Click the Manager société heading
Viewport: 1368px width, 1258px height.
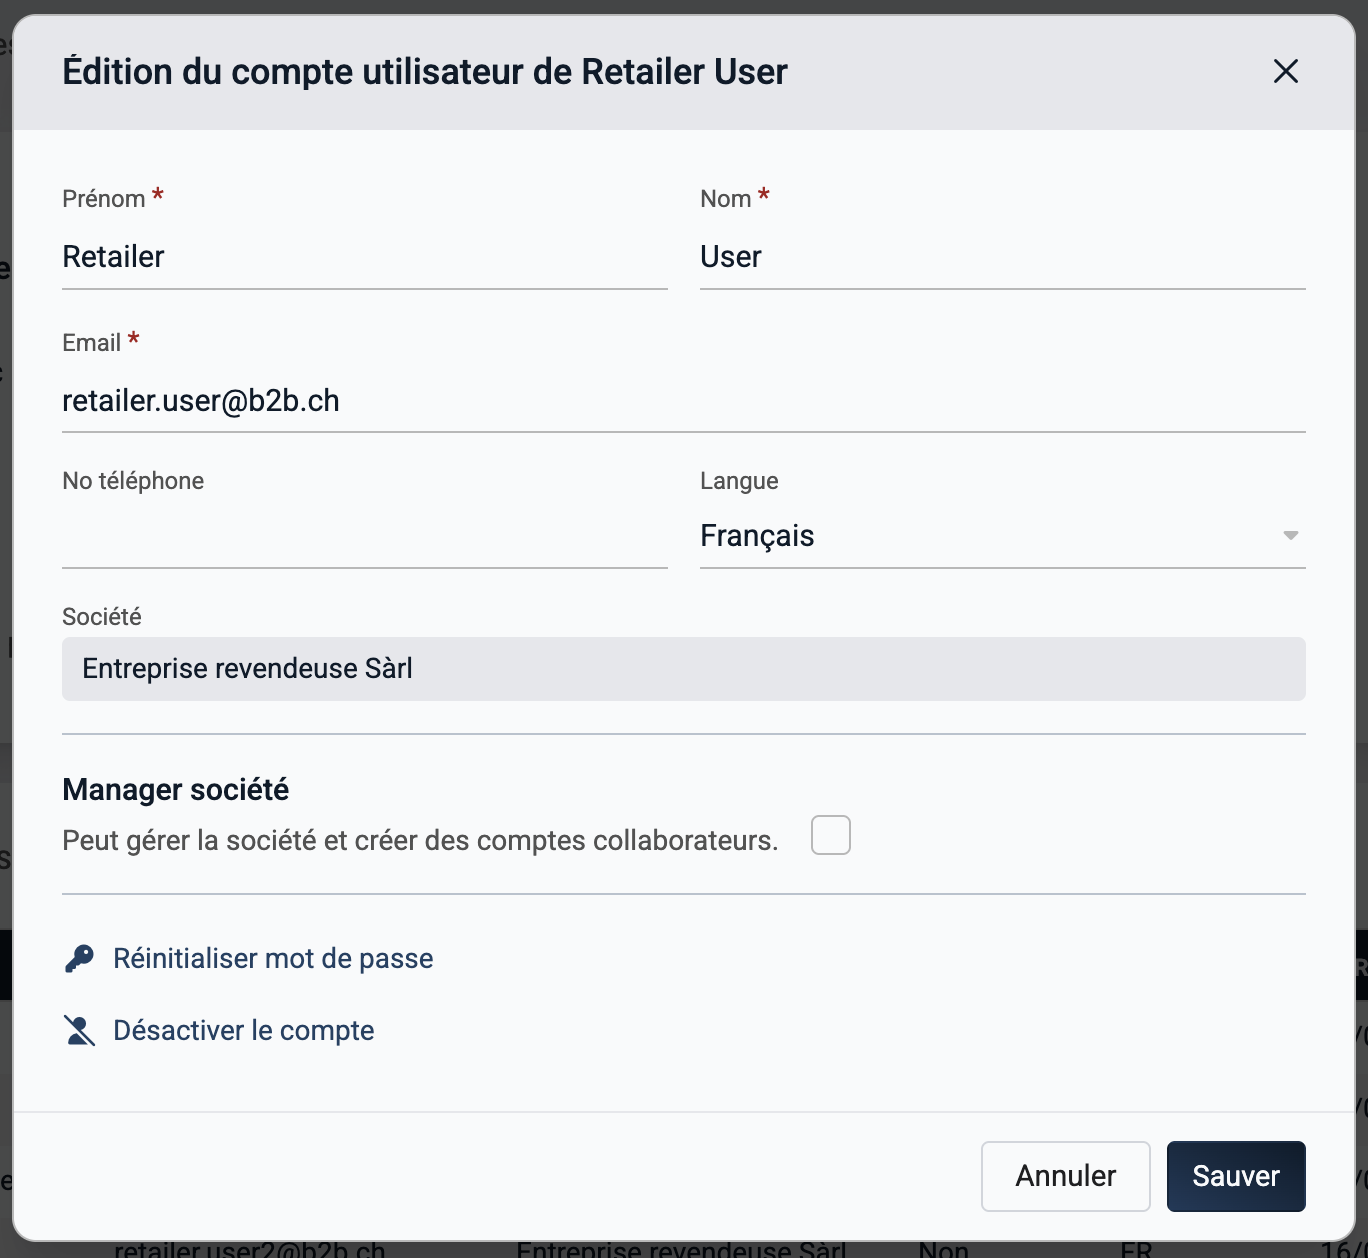point(176,790)
